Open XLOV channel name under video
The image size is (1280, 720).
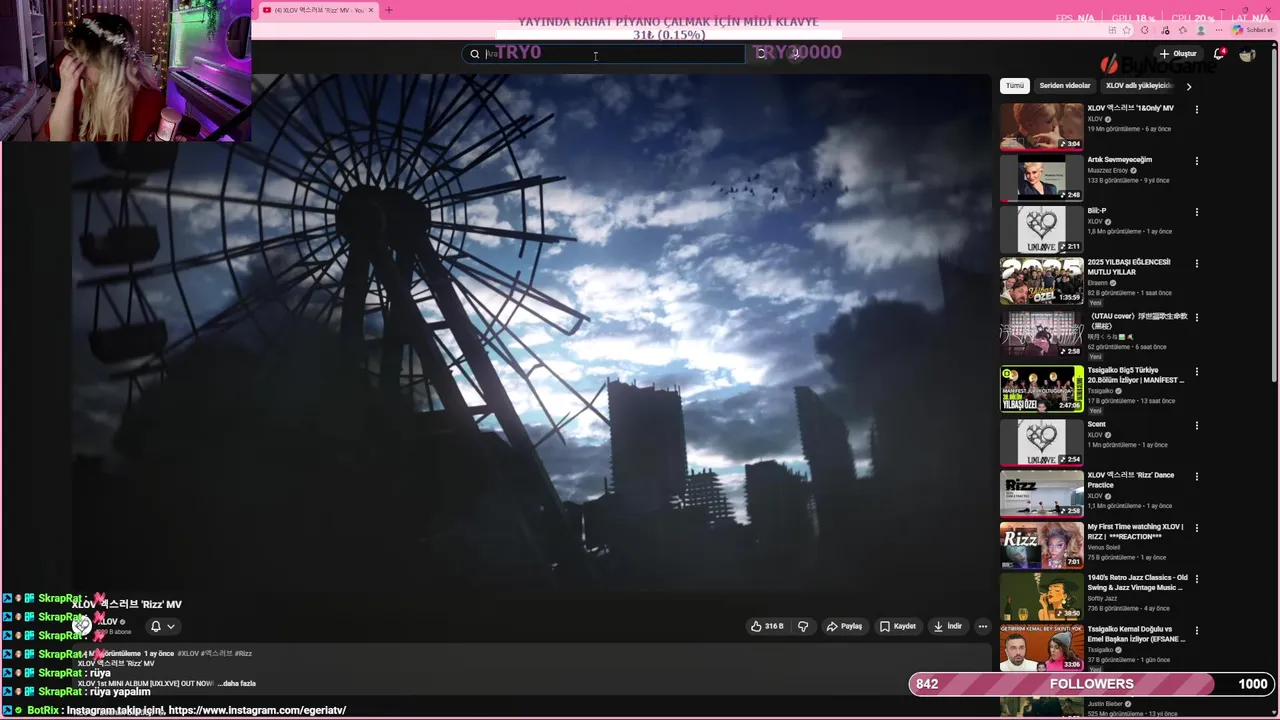click(110, 622)
